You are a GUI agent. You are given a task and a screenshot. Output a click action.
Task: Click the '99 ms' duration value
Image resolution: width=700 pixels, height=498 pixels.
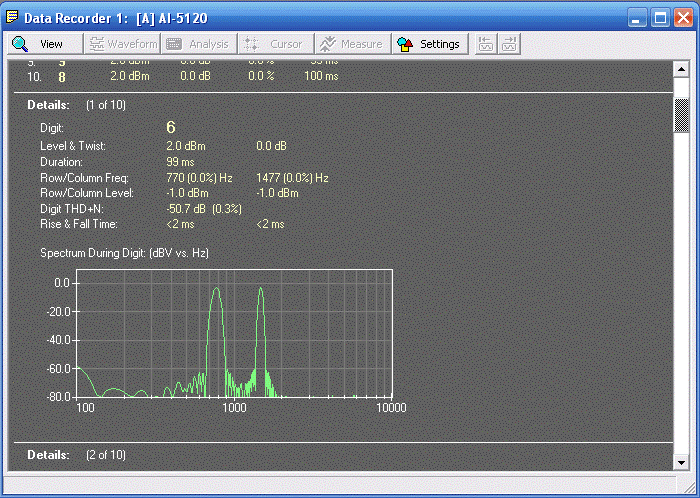pyautogui.click(x=180, y=162)
